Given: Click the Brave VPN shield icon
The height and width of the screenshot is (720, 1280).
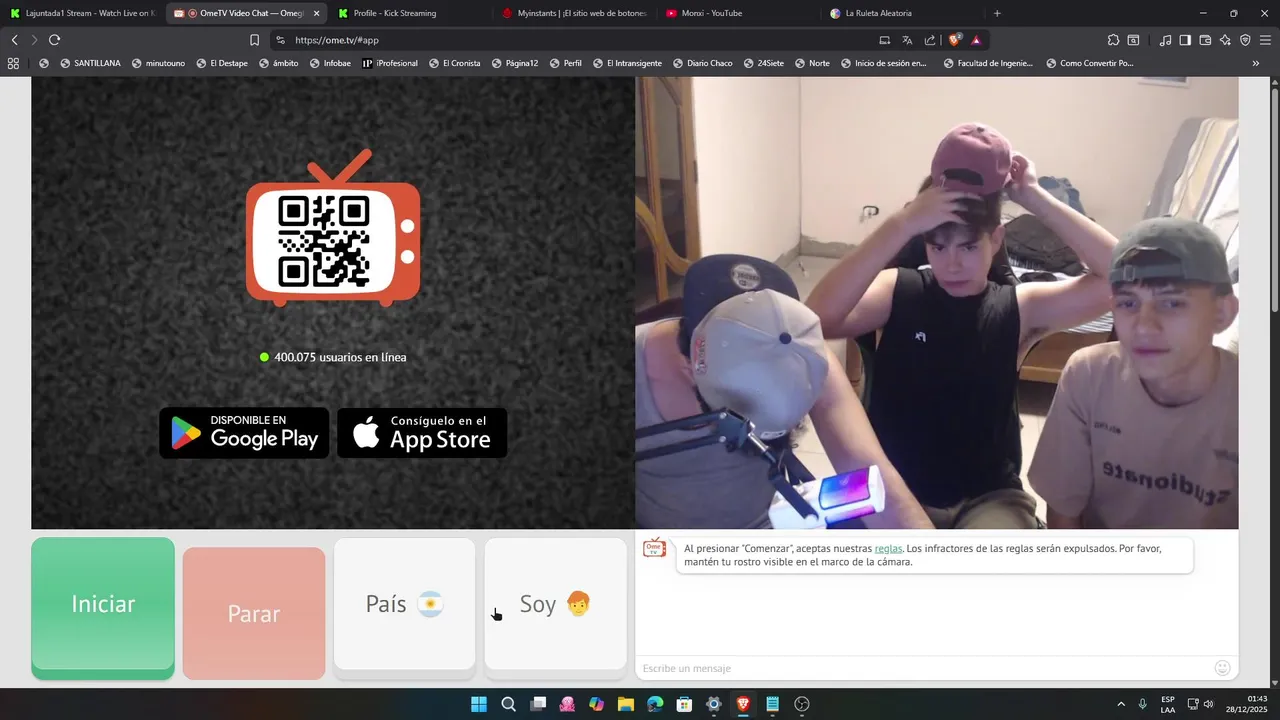Looking at the screenshot, I should pyautogui.click(x=1245, y=40).
